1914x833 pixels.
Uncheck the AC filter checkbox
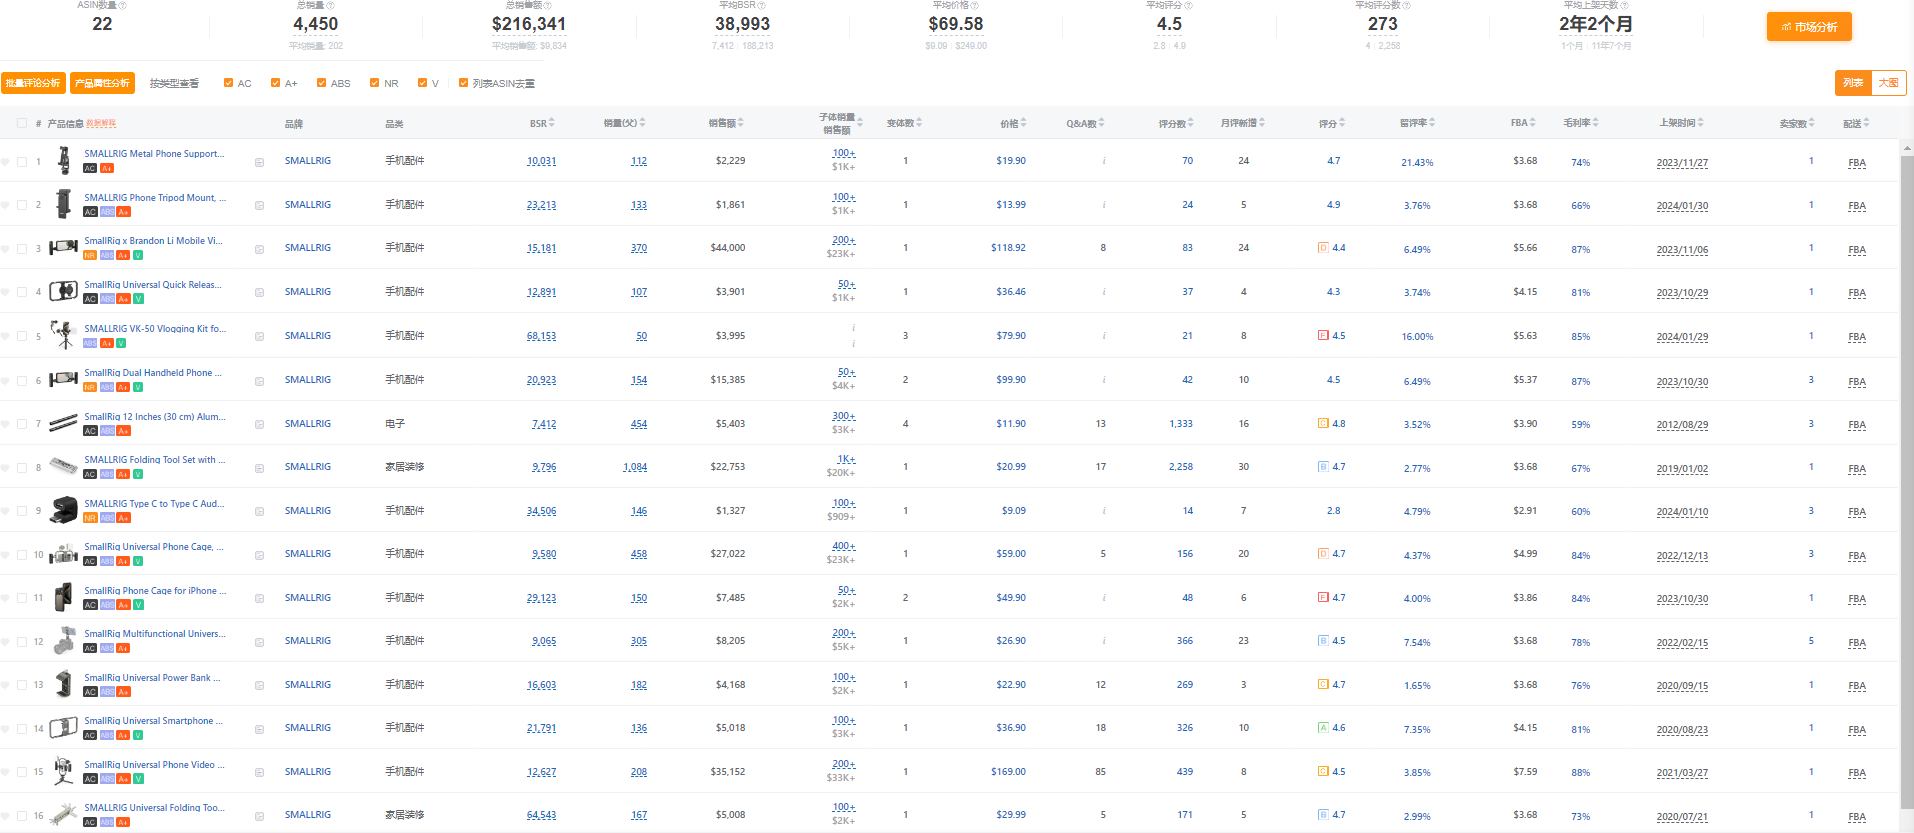coord(229,83)
